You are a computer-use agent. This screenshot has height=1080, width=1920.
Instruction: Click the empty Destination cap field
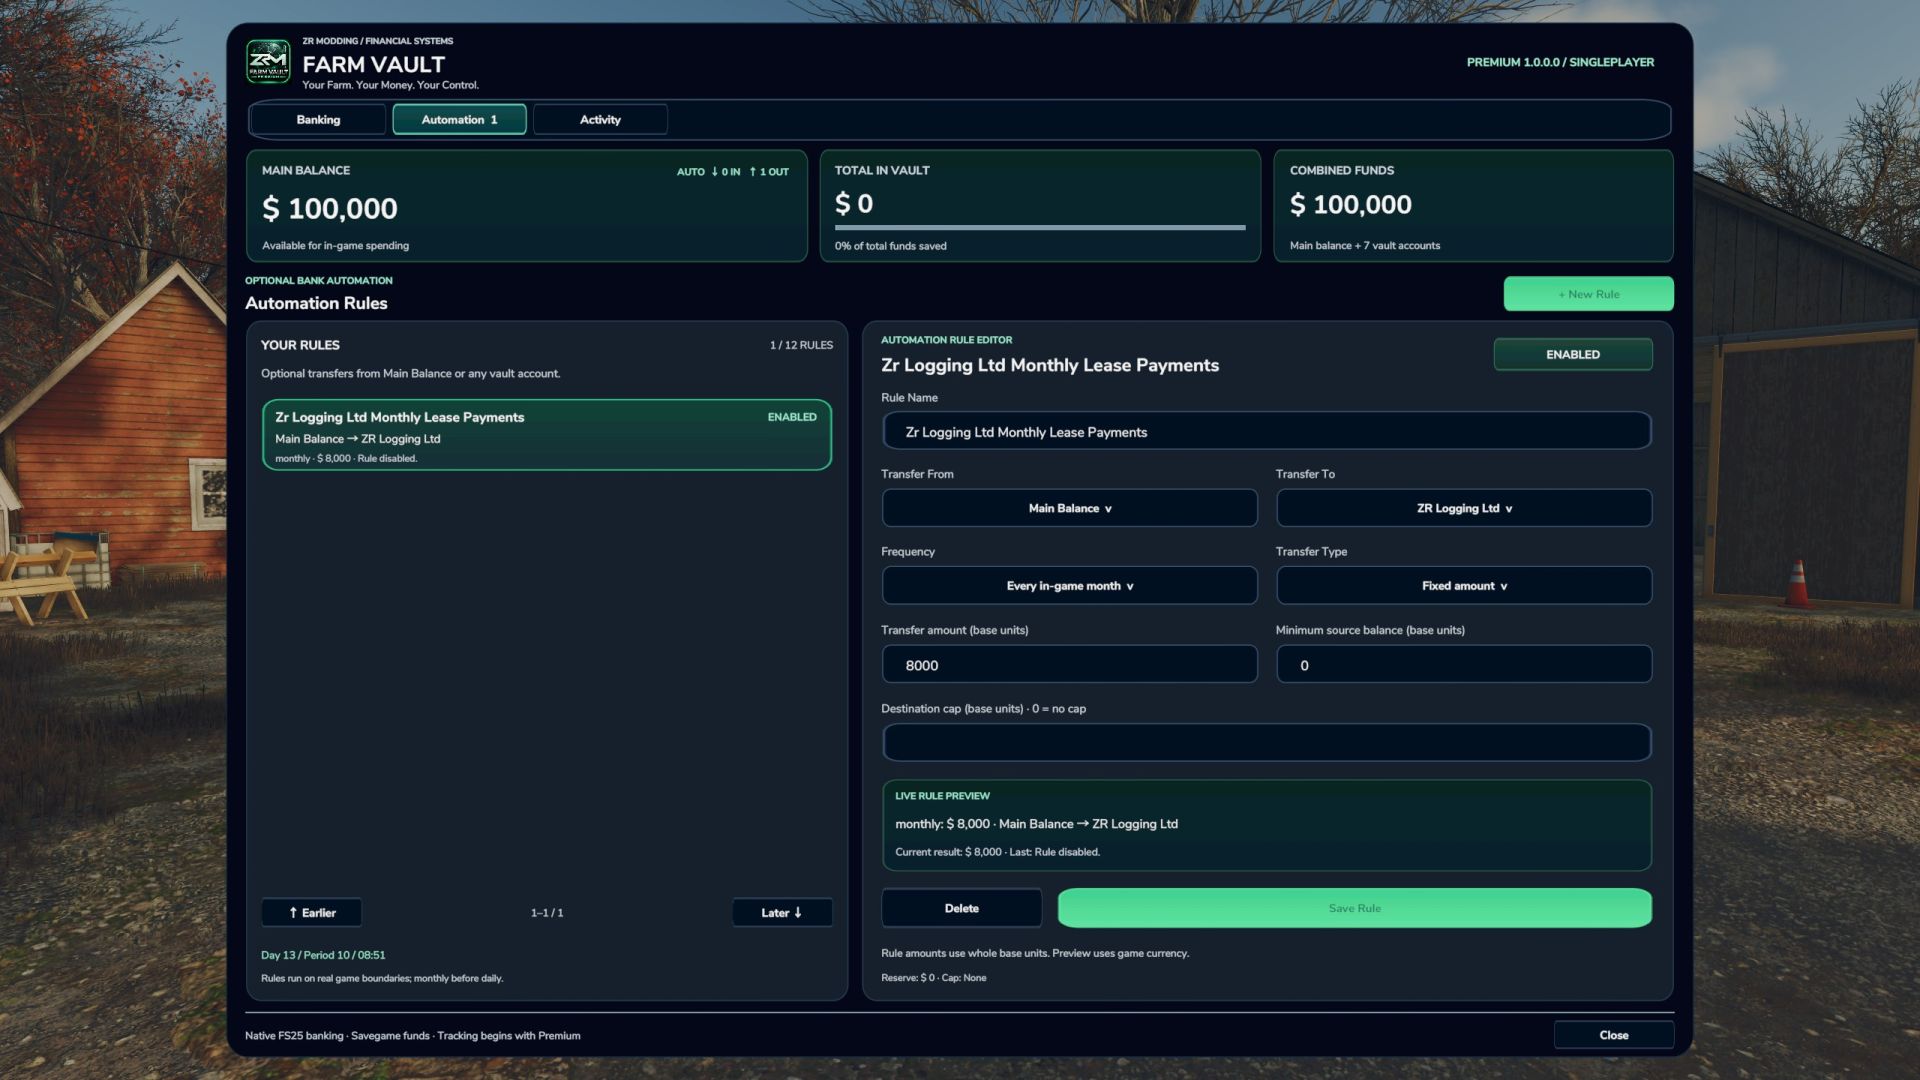point(1266,743)
